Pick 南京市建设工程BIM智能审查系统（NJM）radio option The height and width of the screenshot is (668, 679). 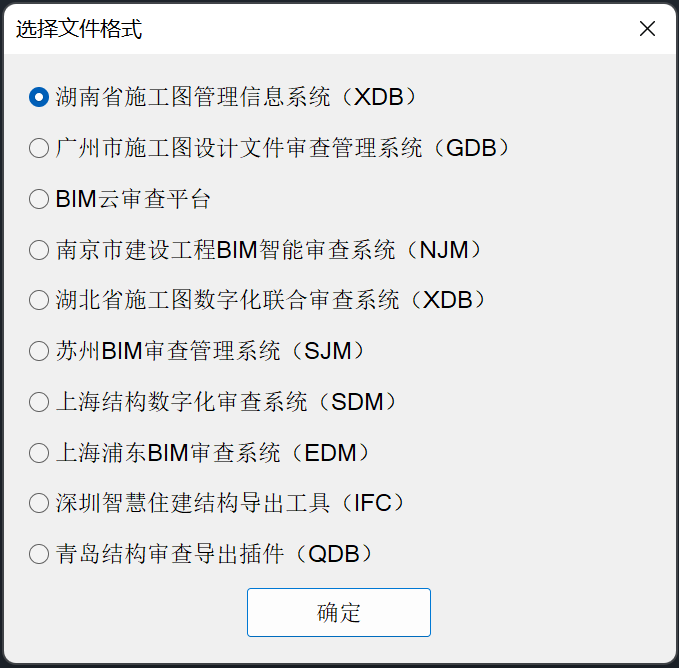pos(39,250)
